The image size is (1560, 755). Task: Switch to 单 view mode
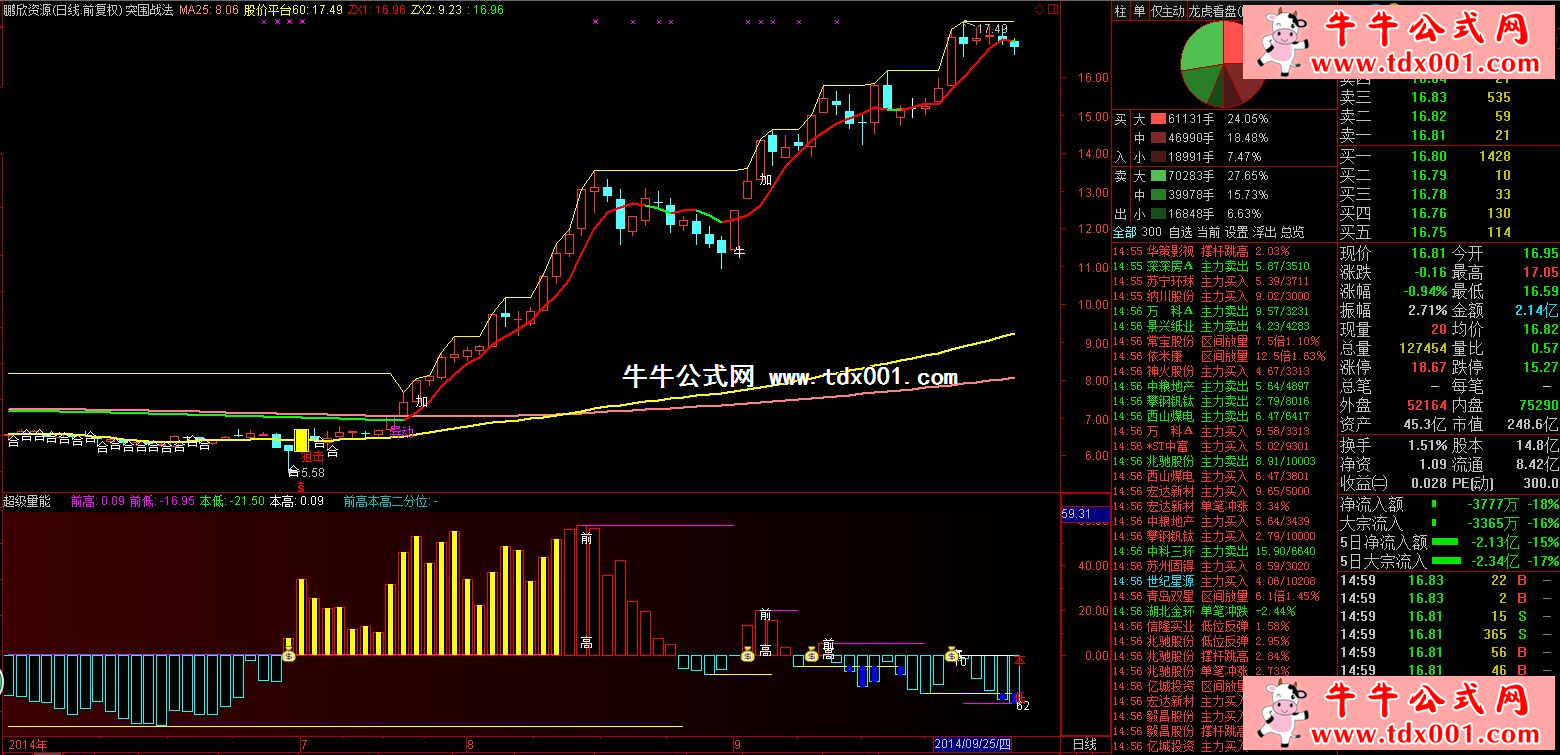click(1139, 11)
